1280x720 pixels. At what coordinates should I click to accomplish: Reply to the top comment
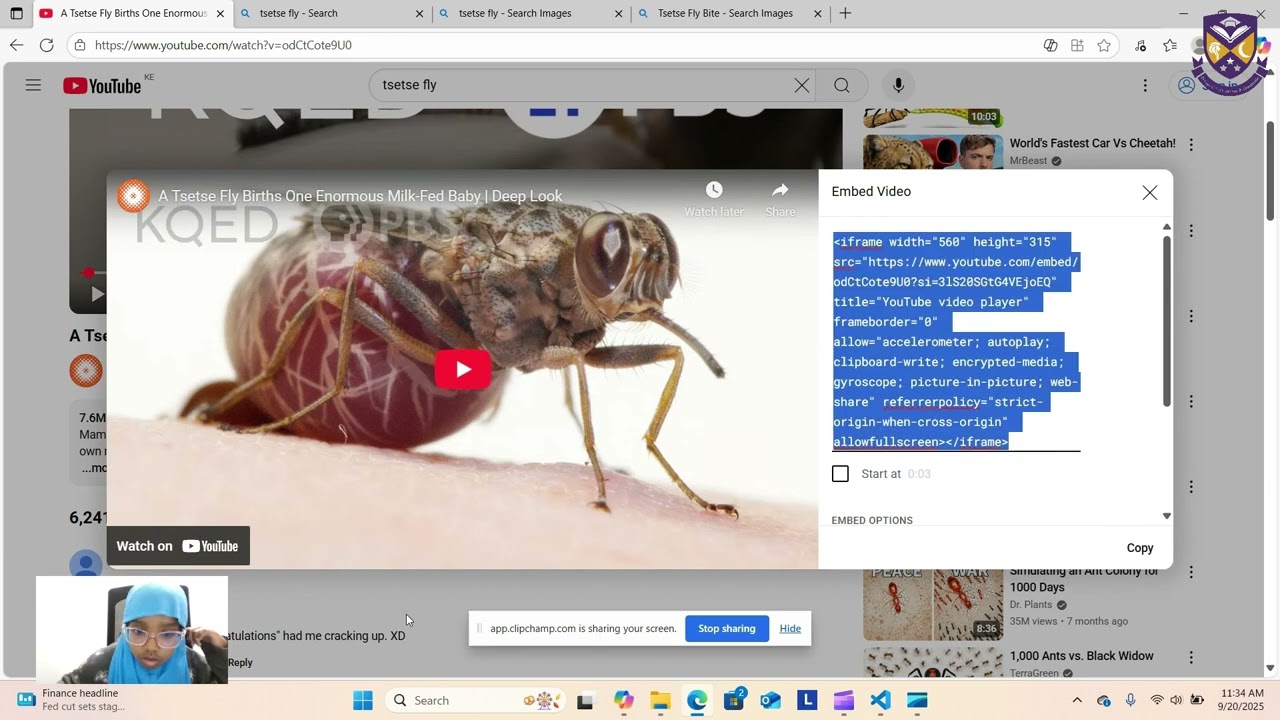click(x=240, y=663)
